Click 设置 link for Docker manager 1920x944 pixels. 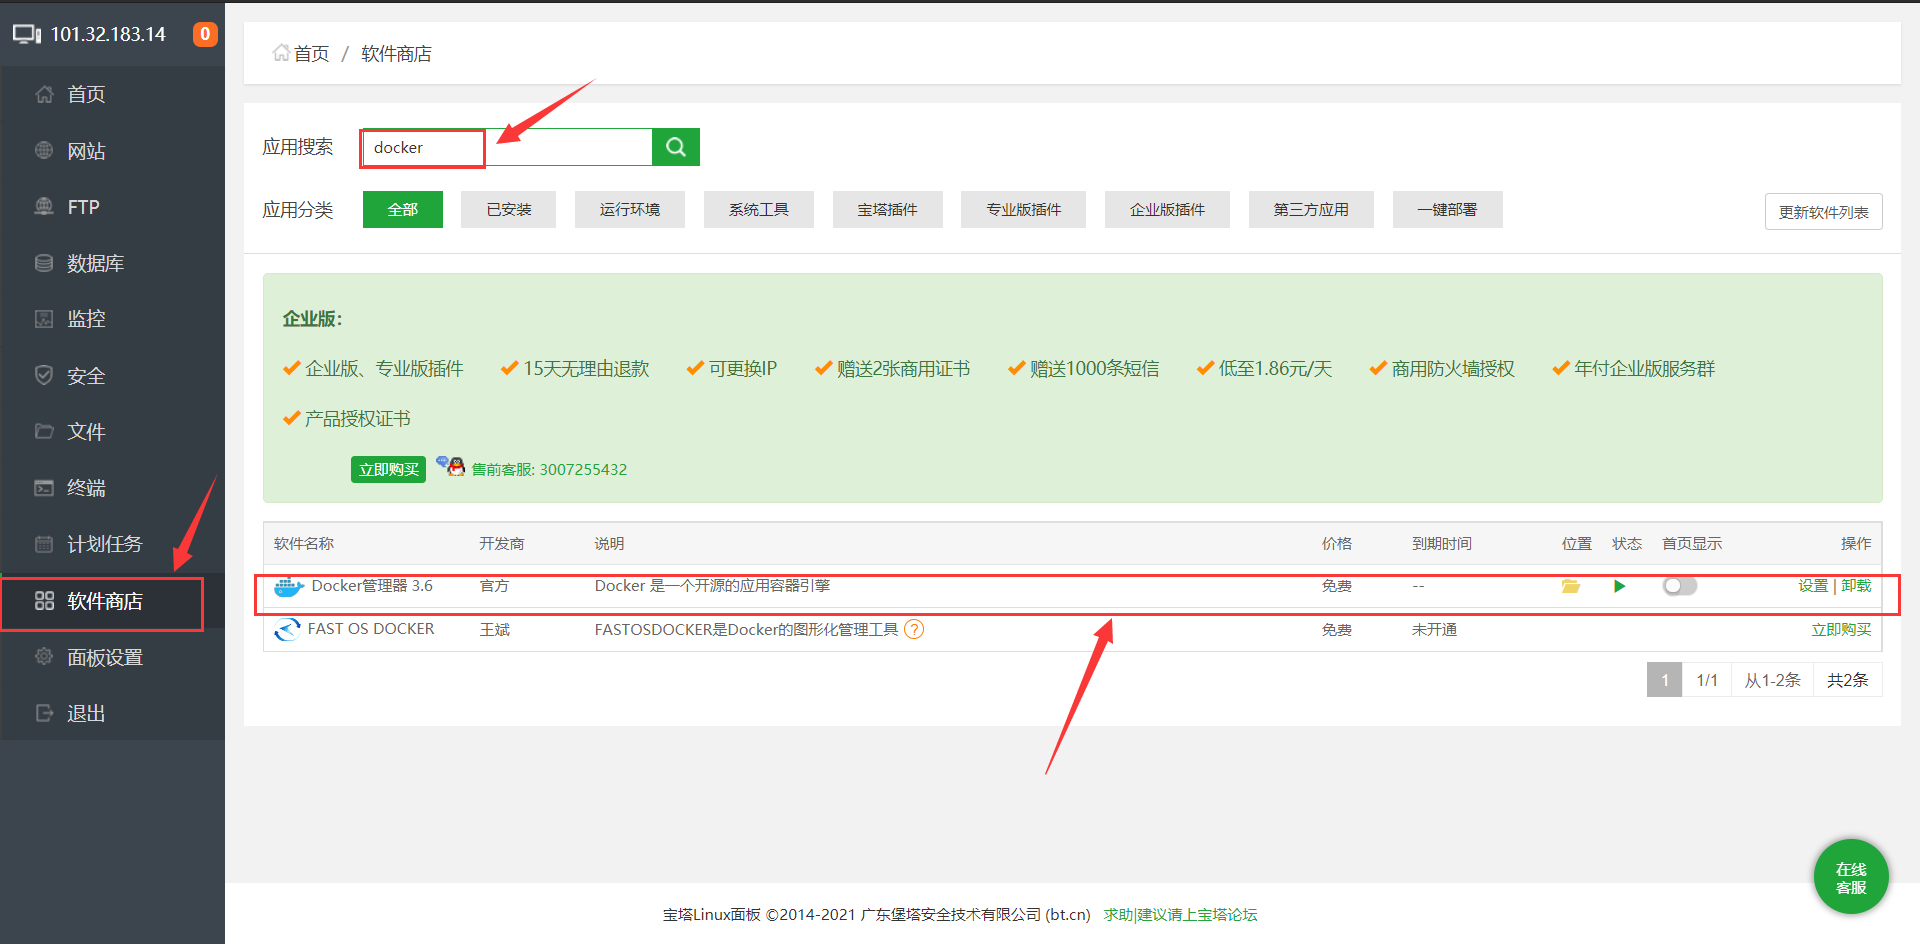click(1813, 586)
